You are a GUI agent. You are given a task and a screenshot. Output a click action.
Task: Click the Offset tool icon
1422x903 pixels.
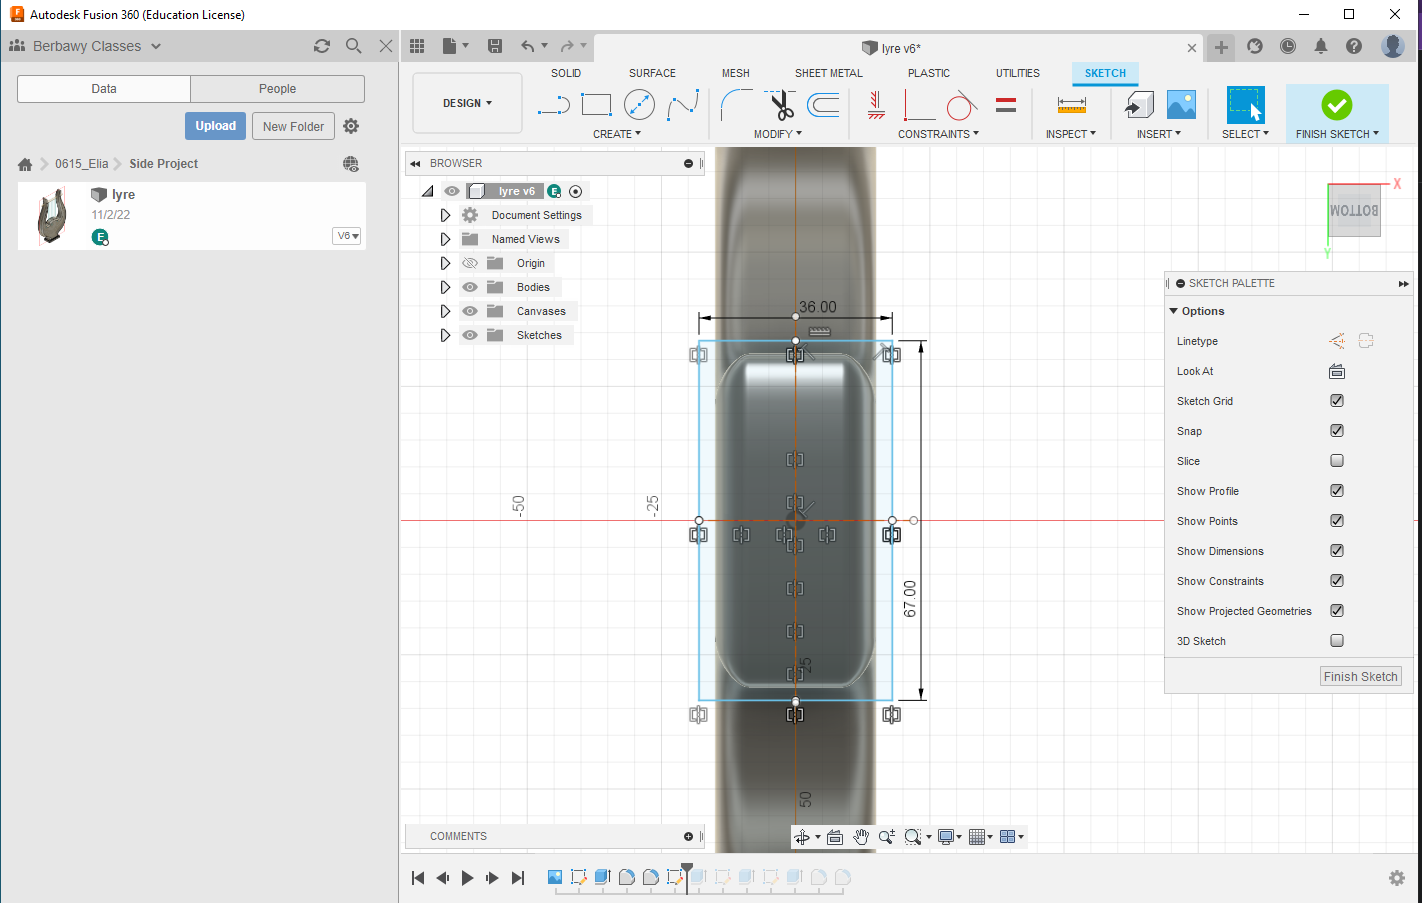point(823,104)
